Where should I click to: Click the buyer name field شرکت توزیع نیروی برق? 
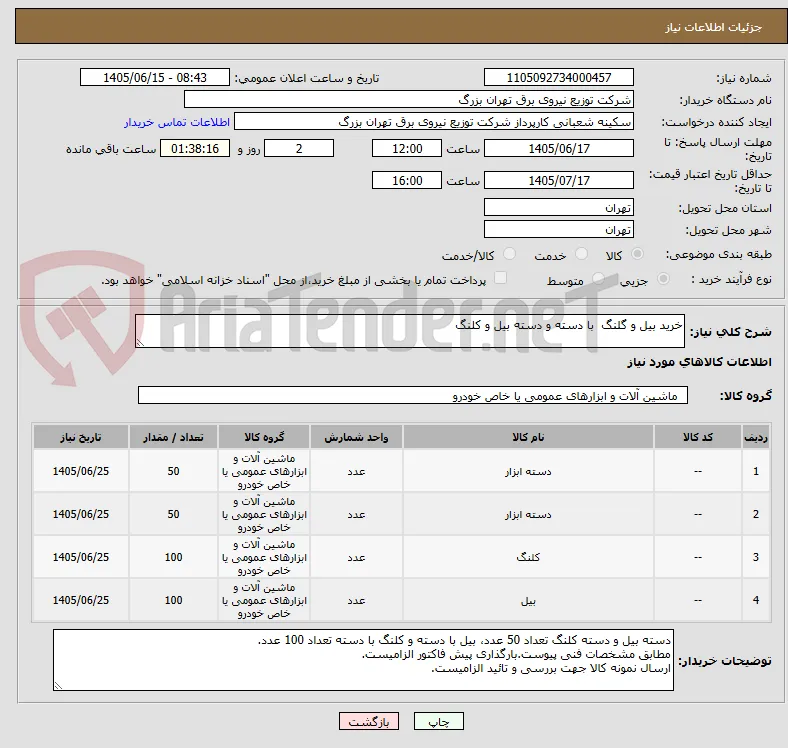click(409, 99)
